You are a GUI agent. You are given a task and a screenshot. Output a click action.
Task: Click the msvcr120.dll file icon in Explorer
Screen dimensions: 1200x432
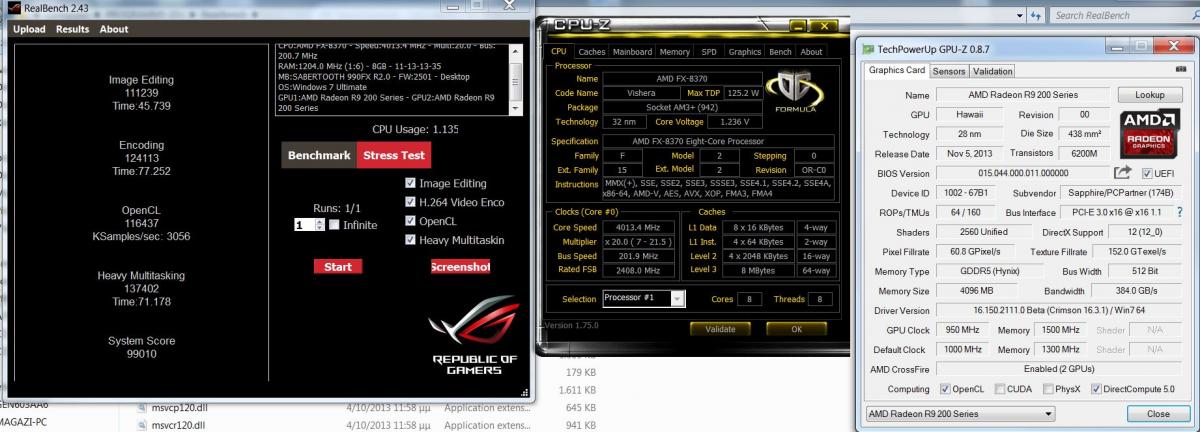(x=140, y=425)
